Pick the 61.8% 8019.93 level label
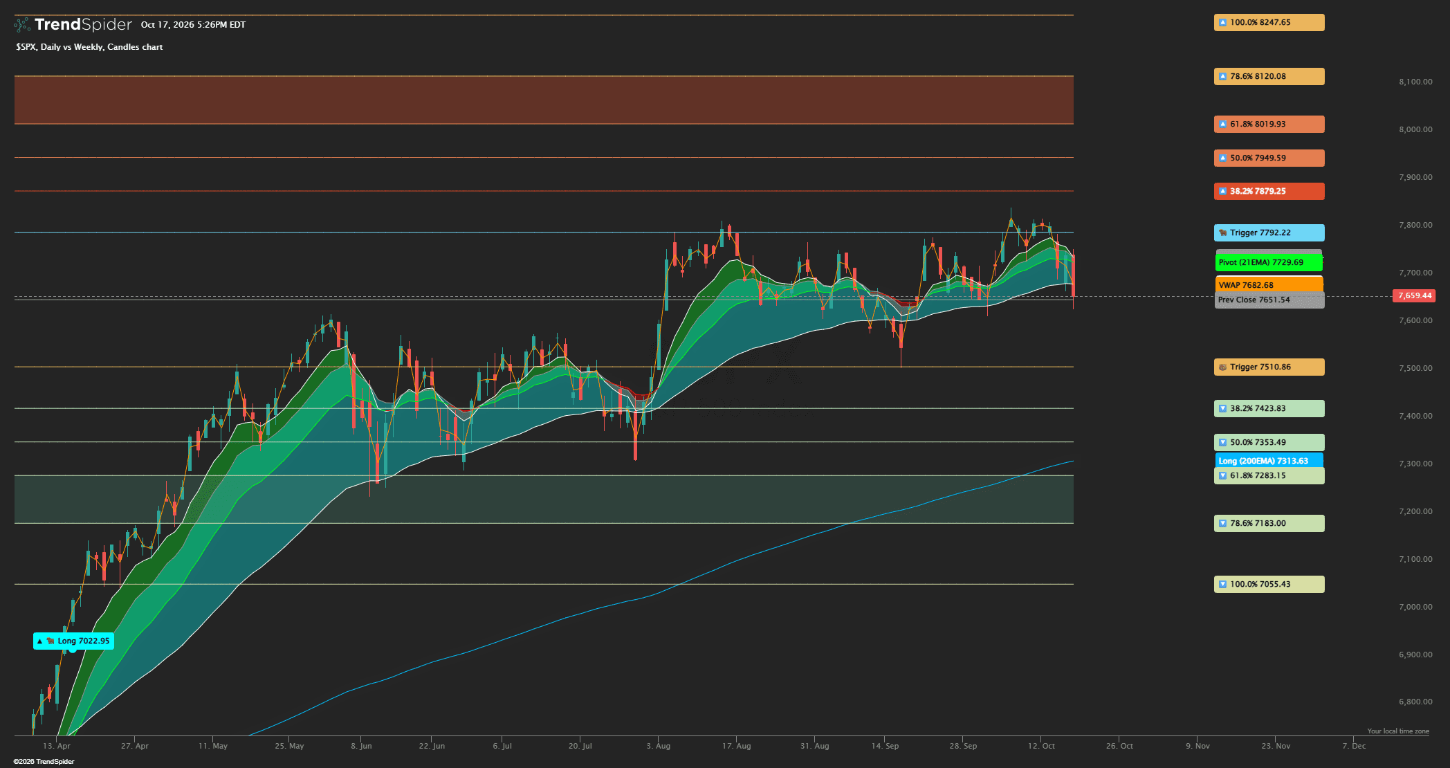Image resolution: width=1450 pixels, height=768 pixels. pyautogui.click(x=1269, y=124)
